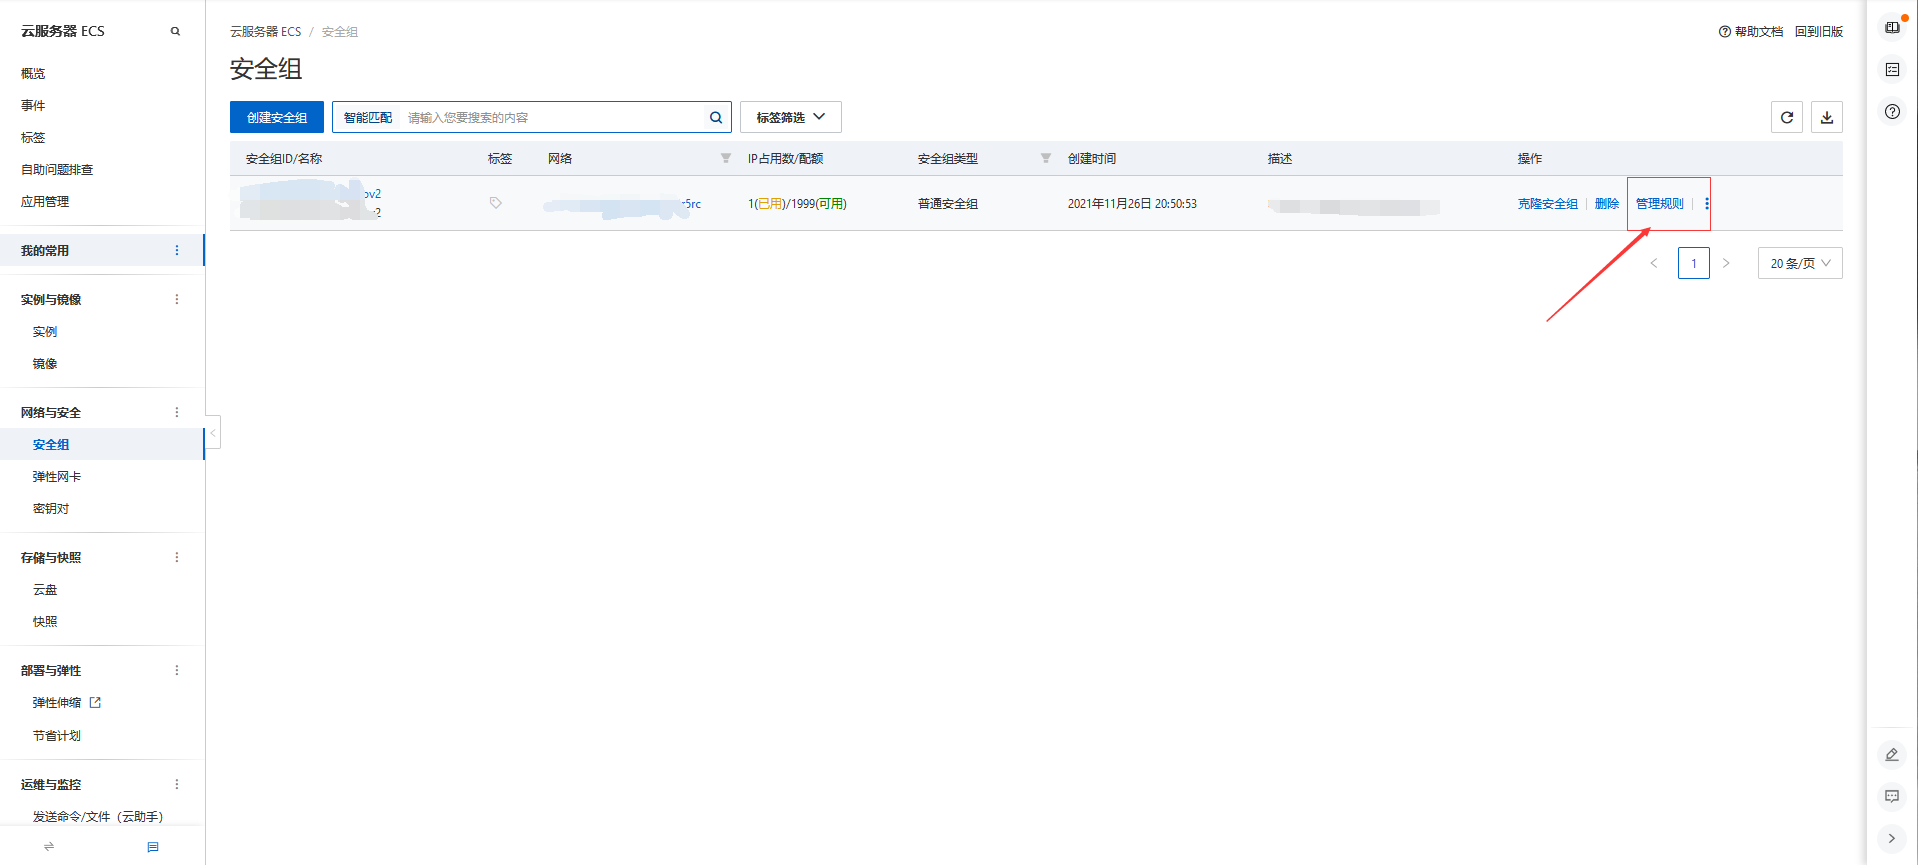Click the search icon beside 云服务器 ECS title
Image resolution: width=1918 pixels, height=865 pixels.
[x=175, y=31]
